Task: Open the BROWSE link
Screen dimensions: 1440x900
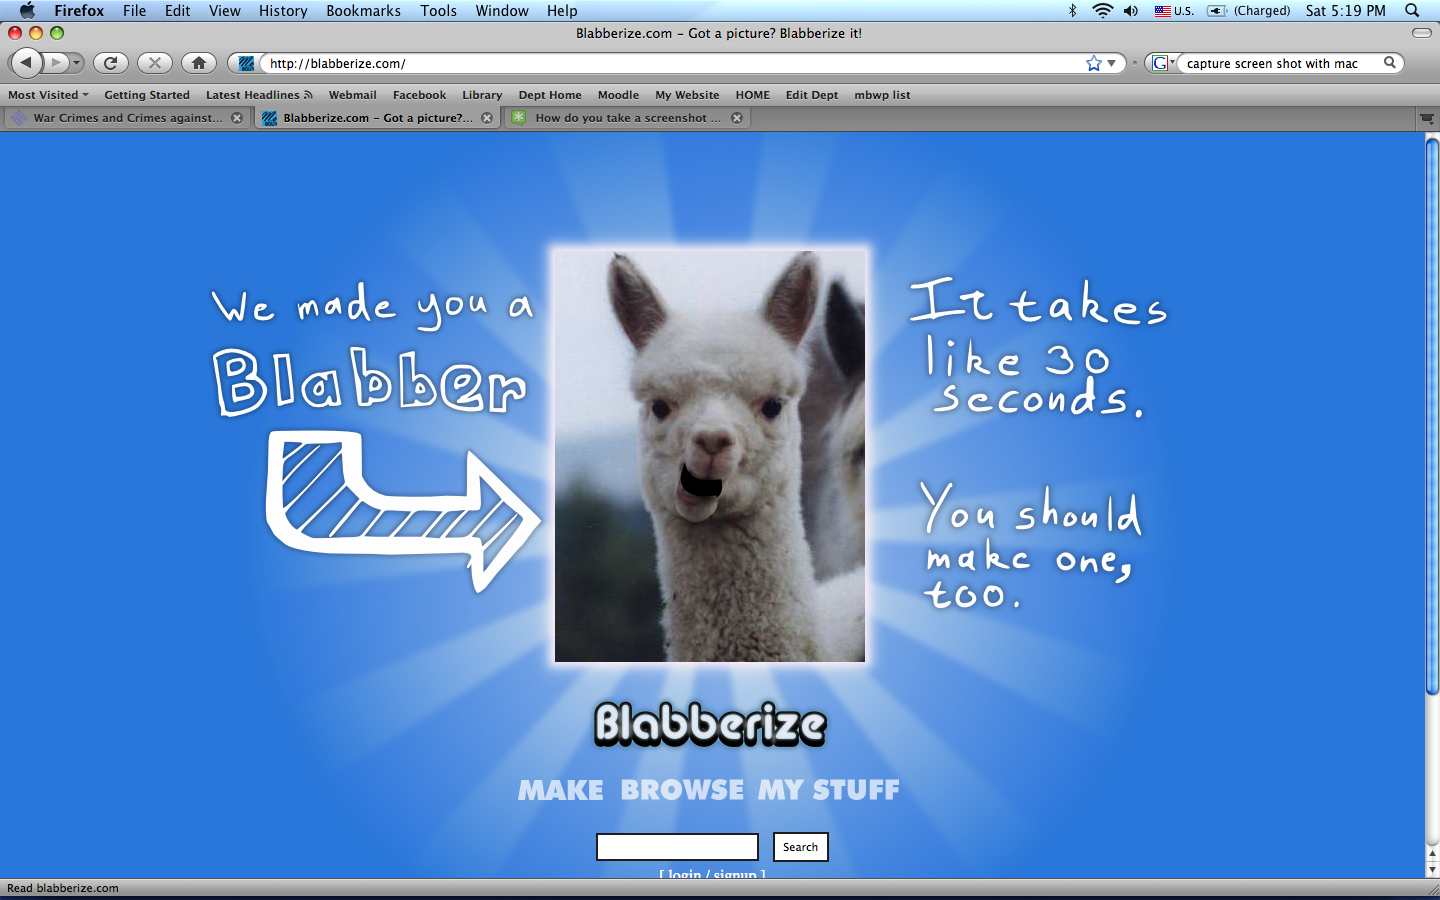Action: [x=682, y=790]
